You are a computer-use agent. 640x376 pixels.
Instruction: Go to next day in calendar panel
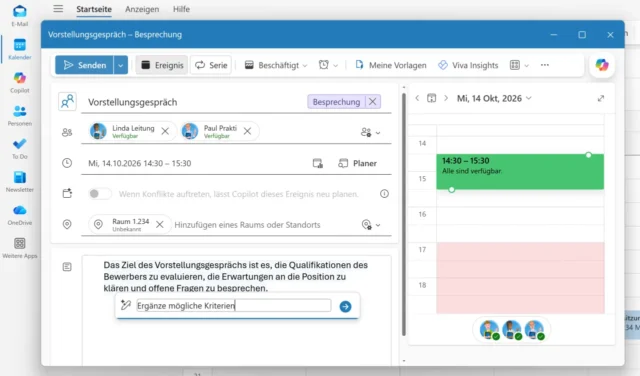click(x=446, y=98)
